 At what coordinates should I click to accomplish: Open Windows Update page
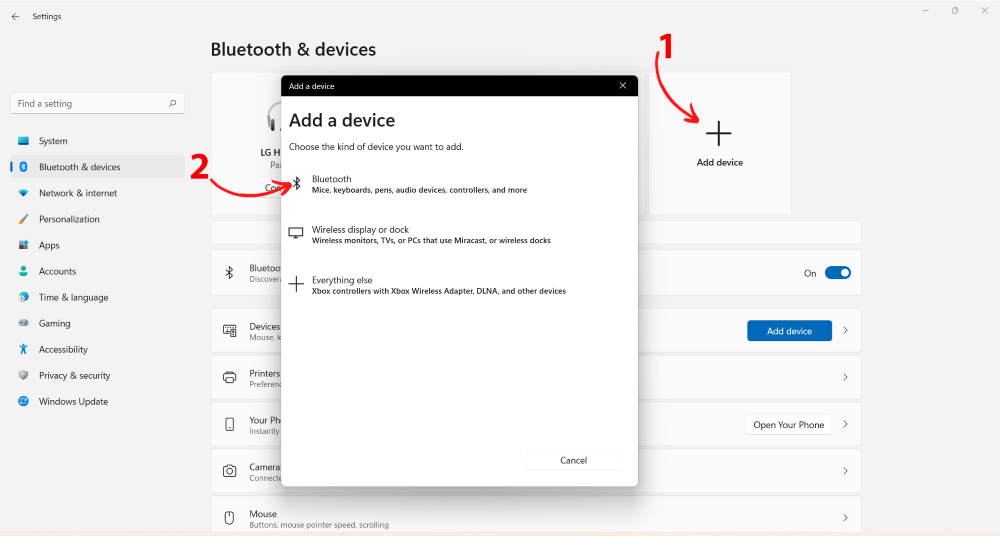pos(98,402)
